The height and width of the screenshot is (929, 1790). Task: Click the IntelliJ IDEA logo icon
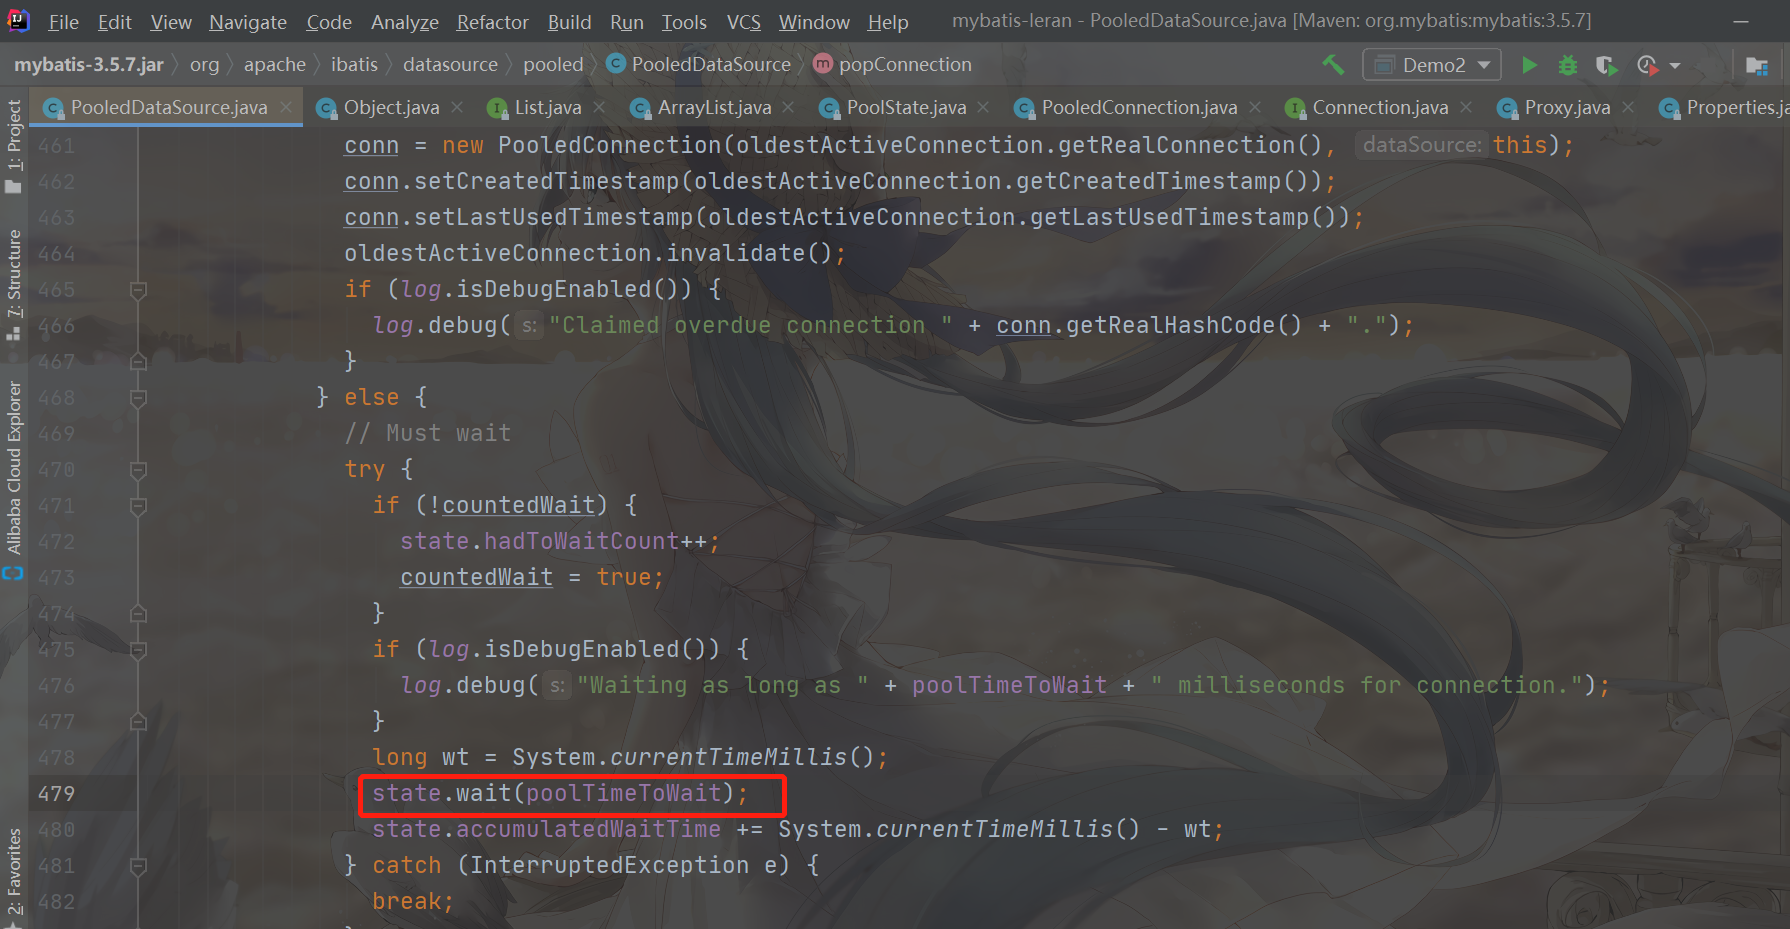pyautogui.click(x=18, y=20)
